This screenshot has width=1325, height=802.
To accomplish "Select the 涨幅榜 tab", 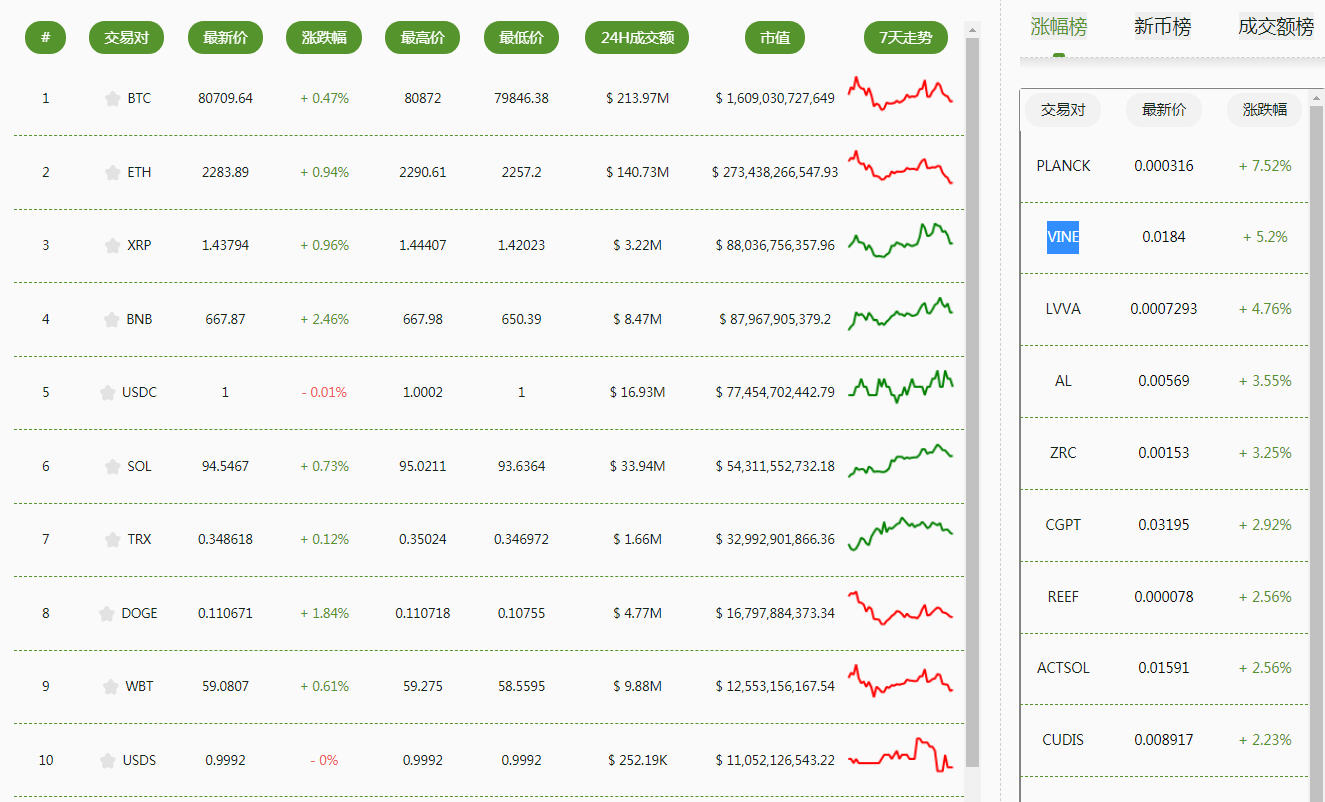I will coord(1059,27).
